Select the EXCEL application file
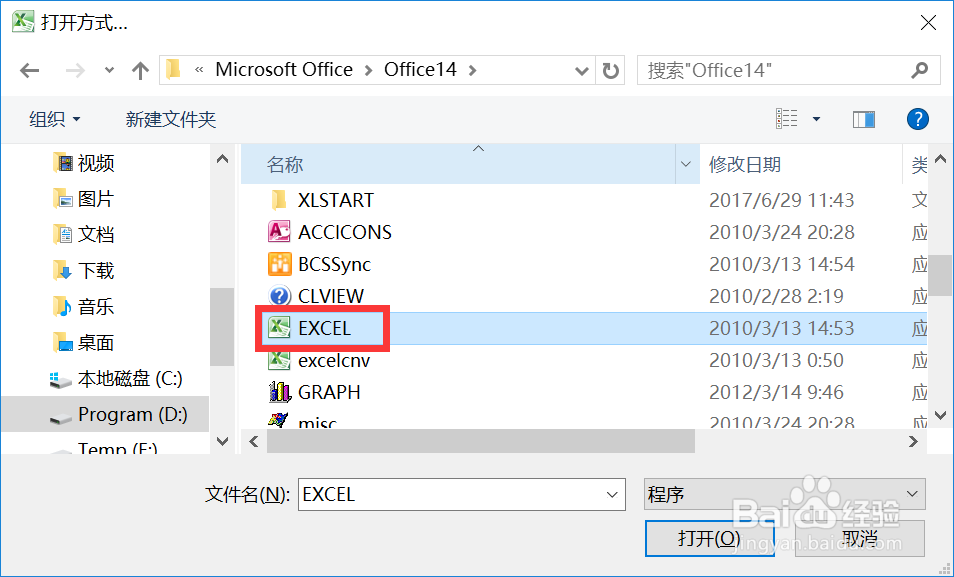This screenshot has height=577, width=954. click(324, 328)
